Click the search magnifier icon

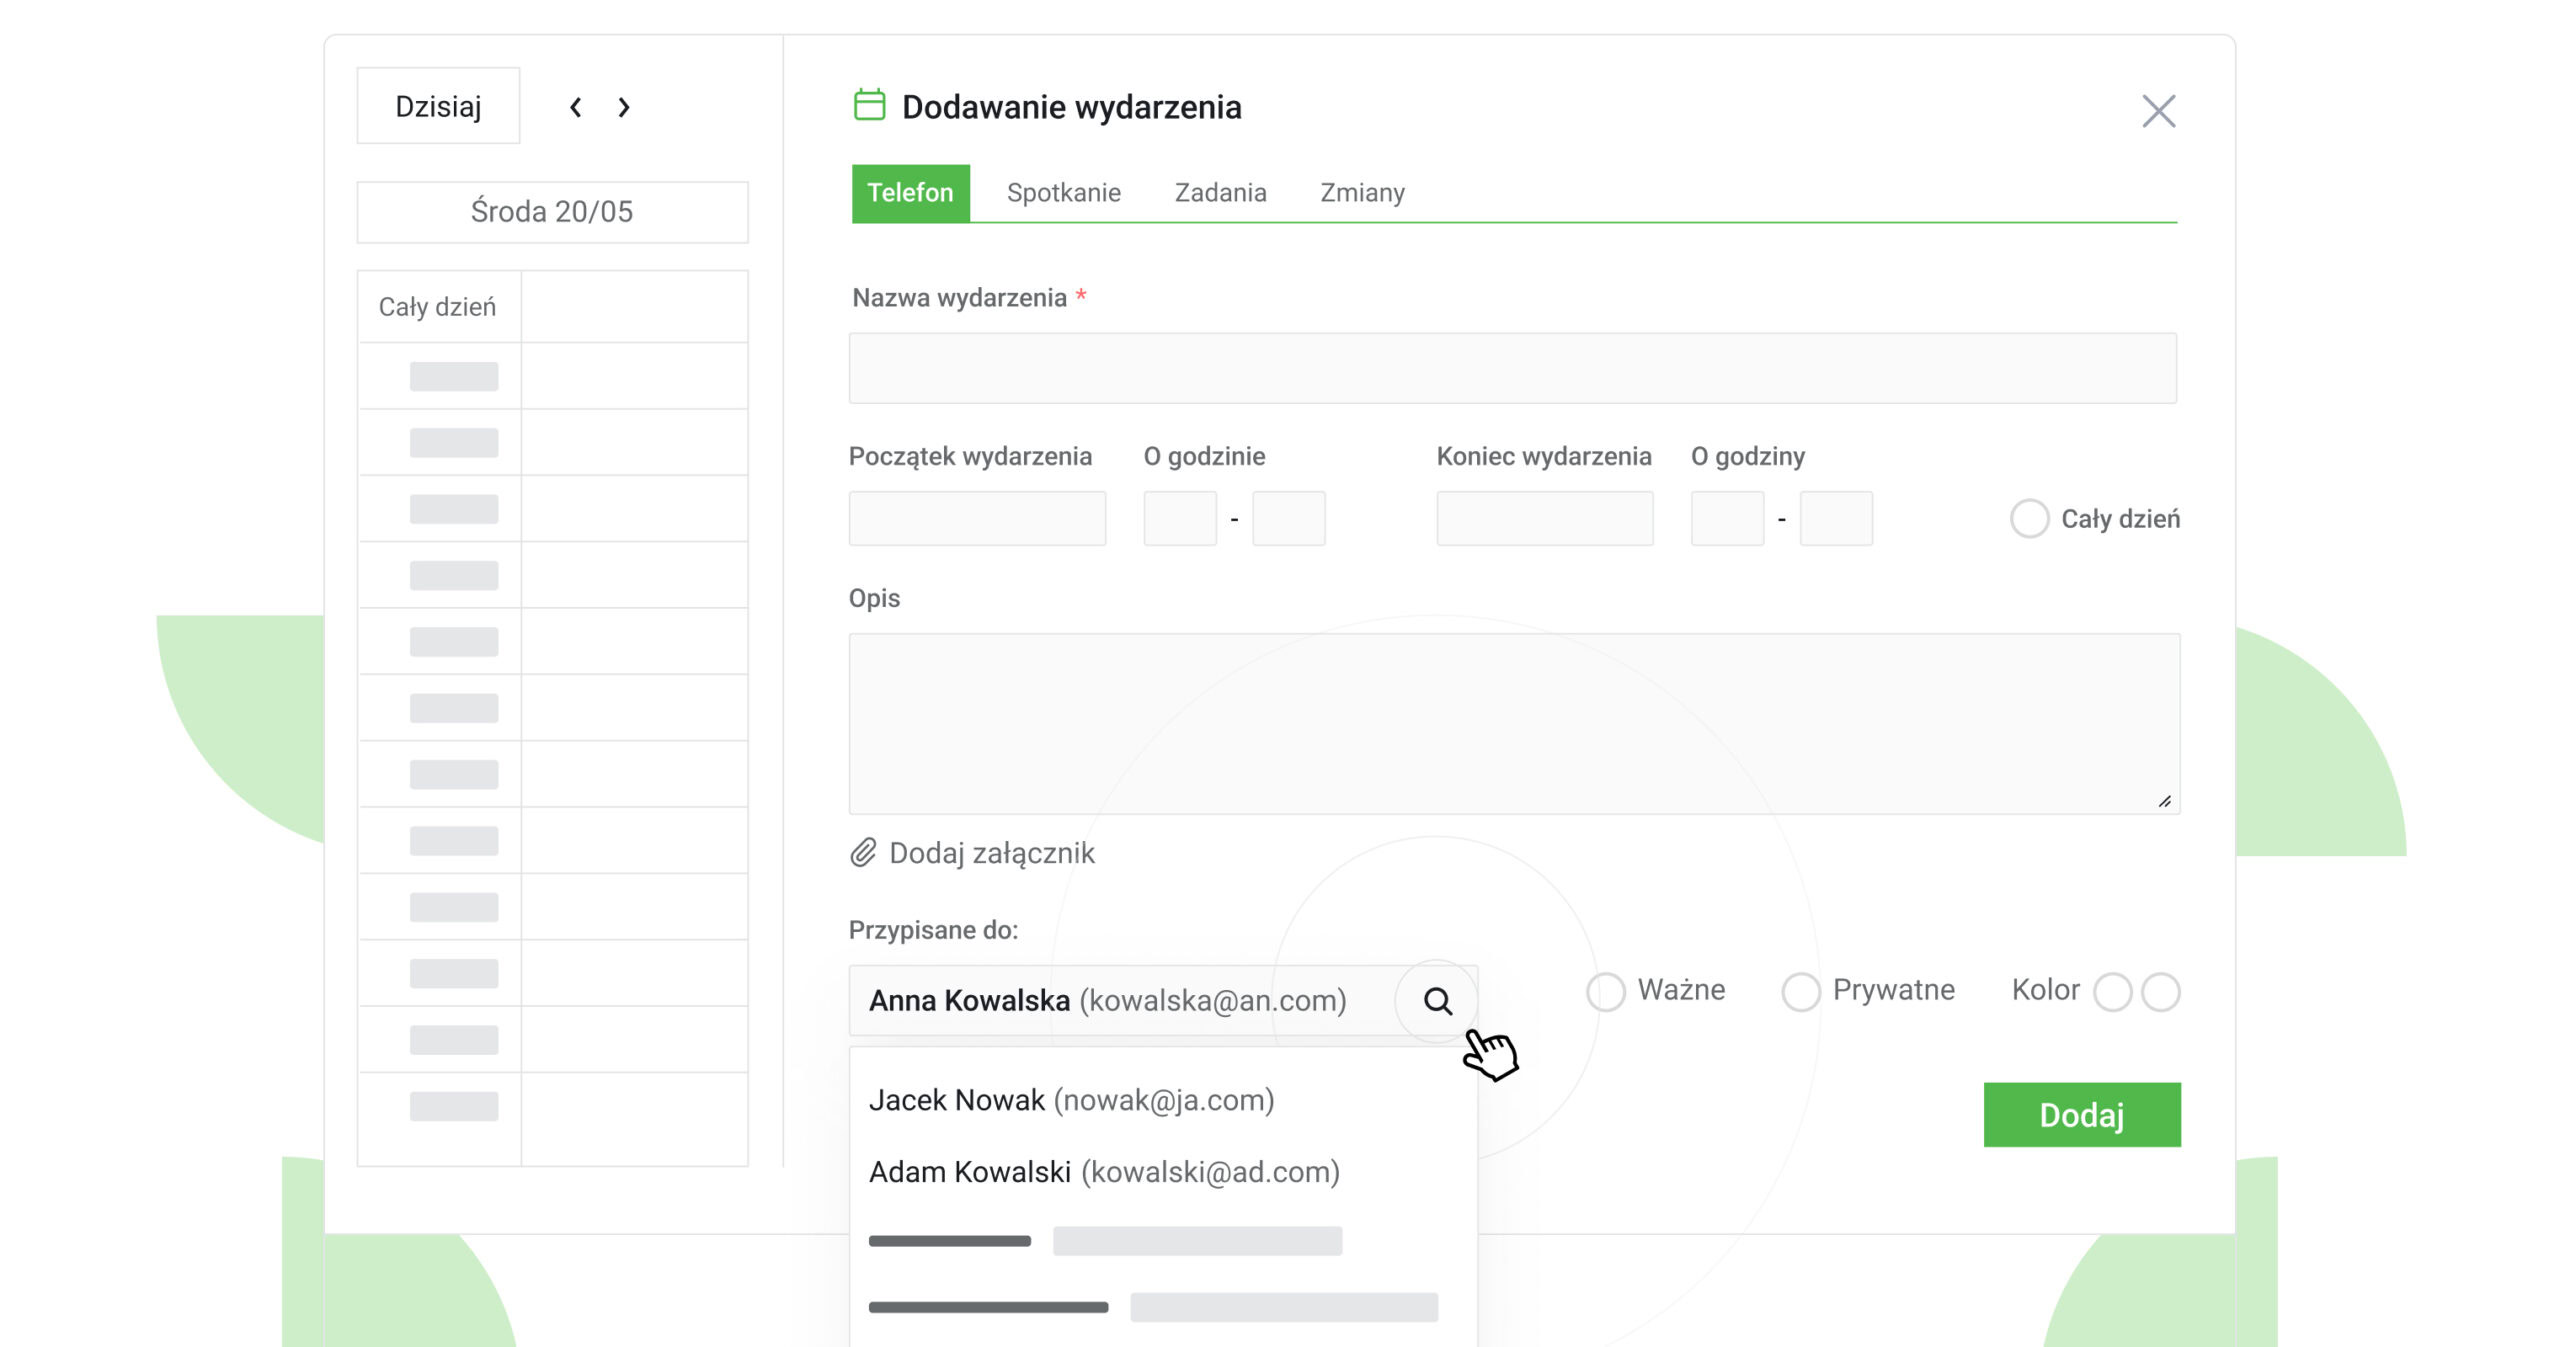pyautogui.click(x=1437, y=1001)
